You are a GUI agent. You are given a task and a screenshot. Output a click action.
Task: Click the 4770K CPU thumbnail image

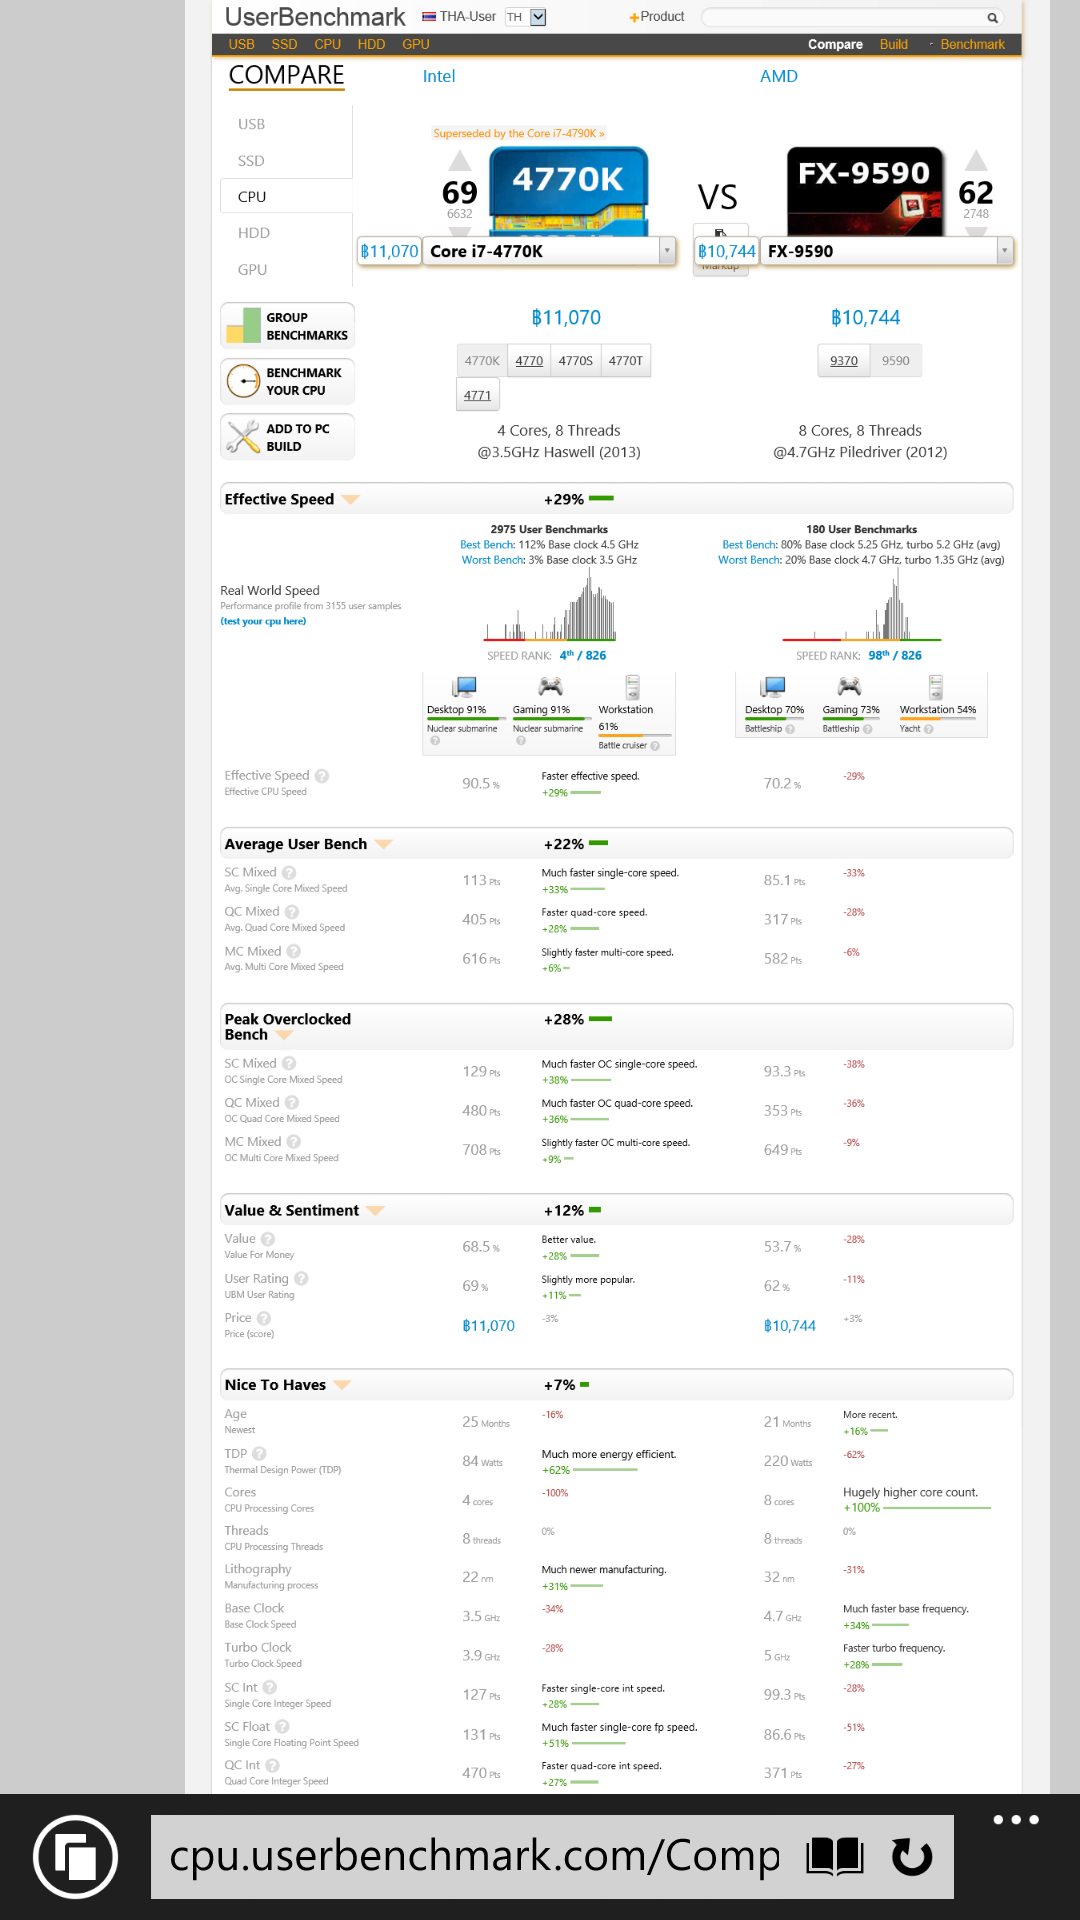tap(568, 191)
